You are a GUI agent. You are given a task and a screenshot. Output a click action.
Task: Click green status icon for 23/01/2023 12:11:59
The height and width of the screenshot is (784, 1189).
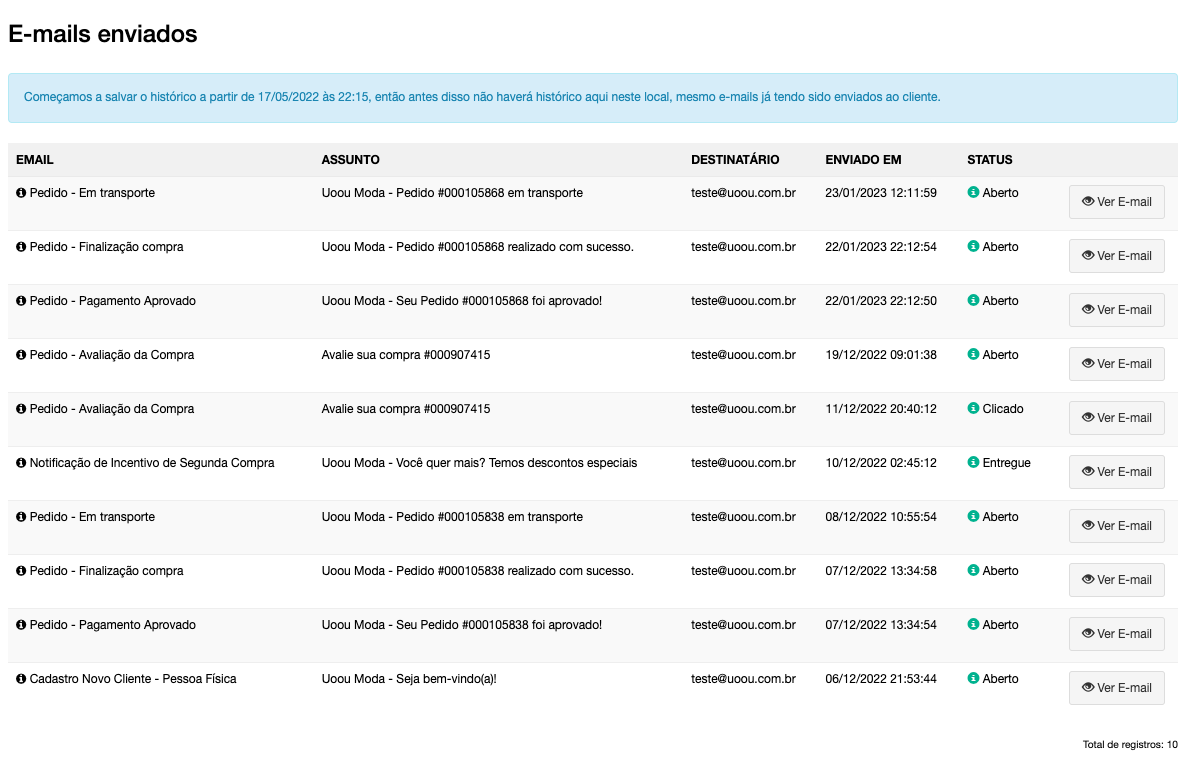973,192
